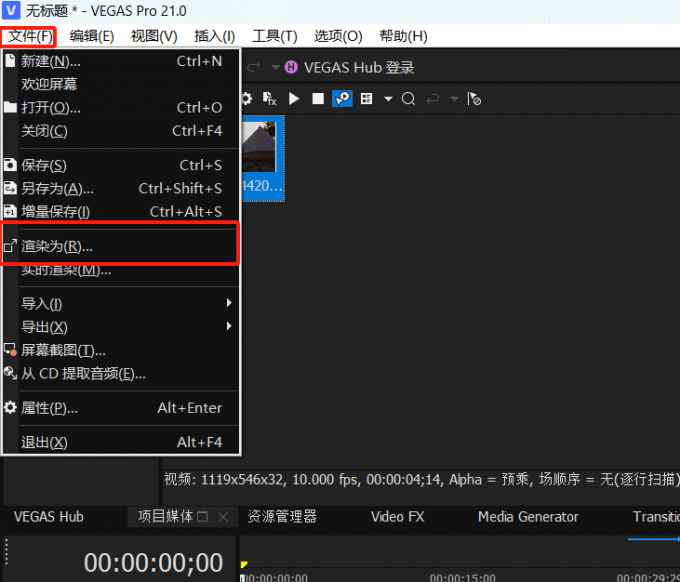680x582 pixels.
Task: Switch to the 资源管理器 tab
Action: pos(282,517)
